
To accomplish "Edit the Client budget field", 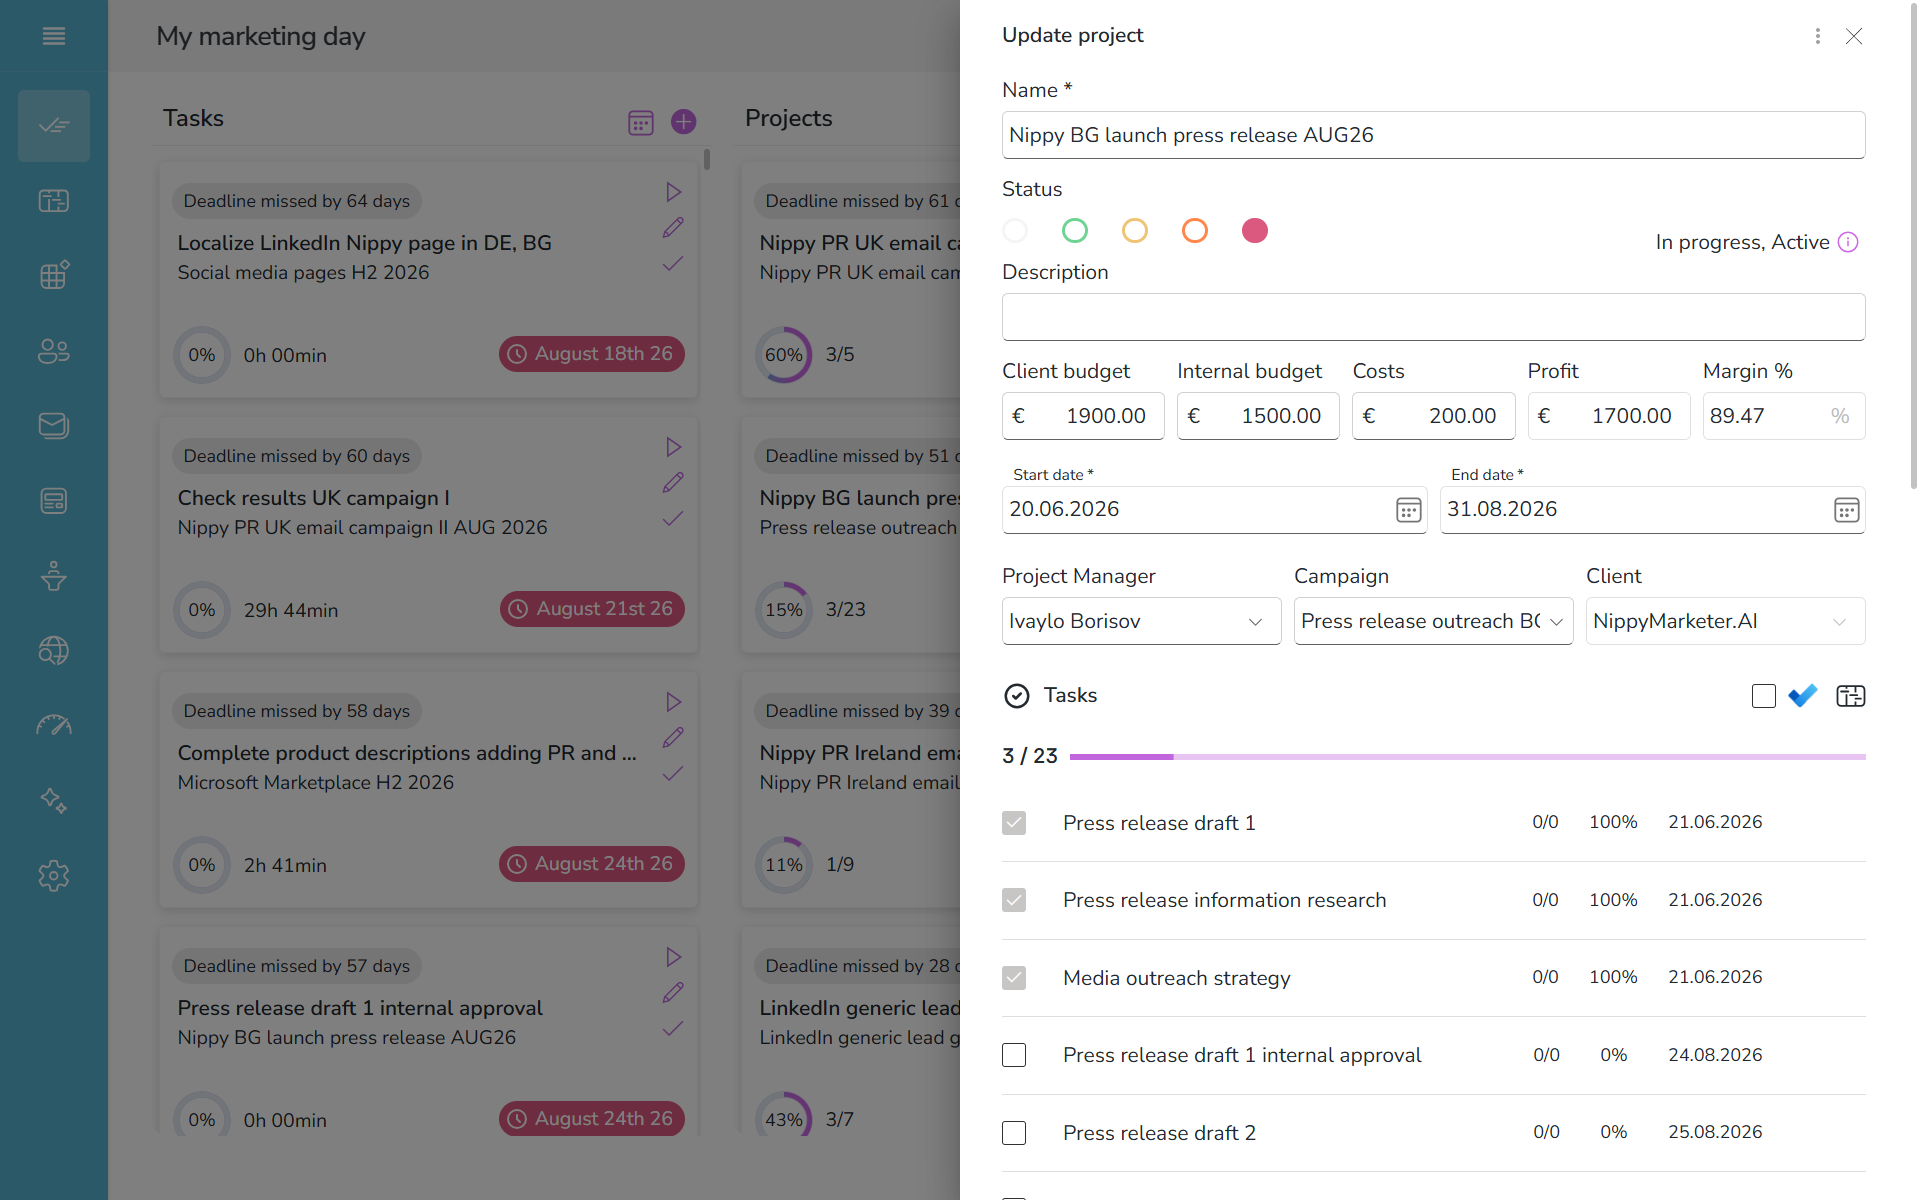I will pos(1083,416).
